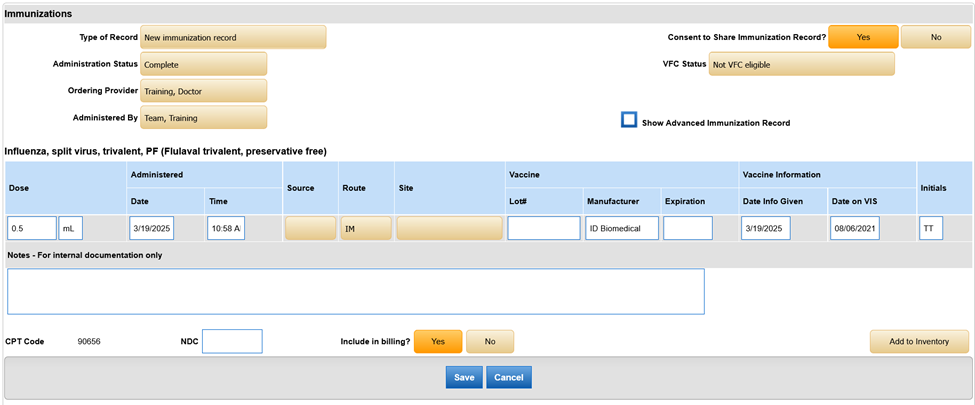Enable Show Advanced Immunization Record checkbox
Viewport: 975px width, 405px height.
point(629,120)
